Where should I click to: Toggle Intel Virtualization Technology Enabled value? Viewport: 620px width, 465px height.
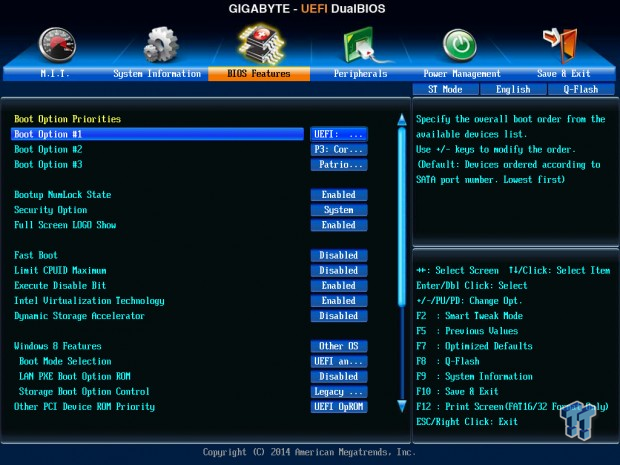pyautogui.click(x=339, y=301)
